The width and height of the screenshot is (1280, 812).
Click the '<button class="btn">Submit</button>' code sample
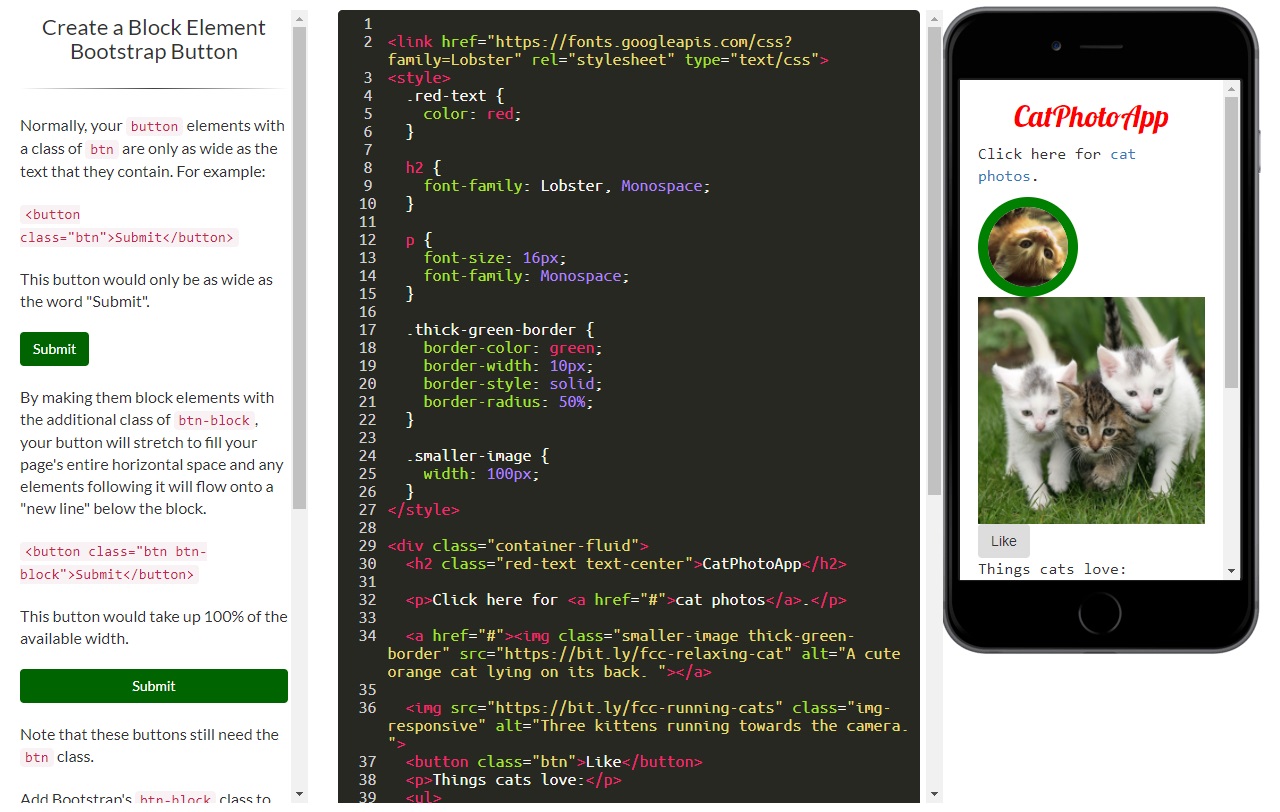[x=129, y=226]
